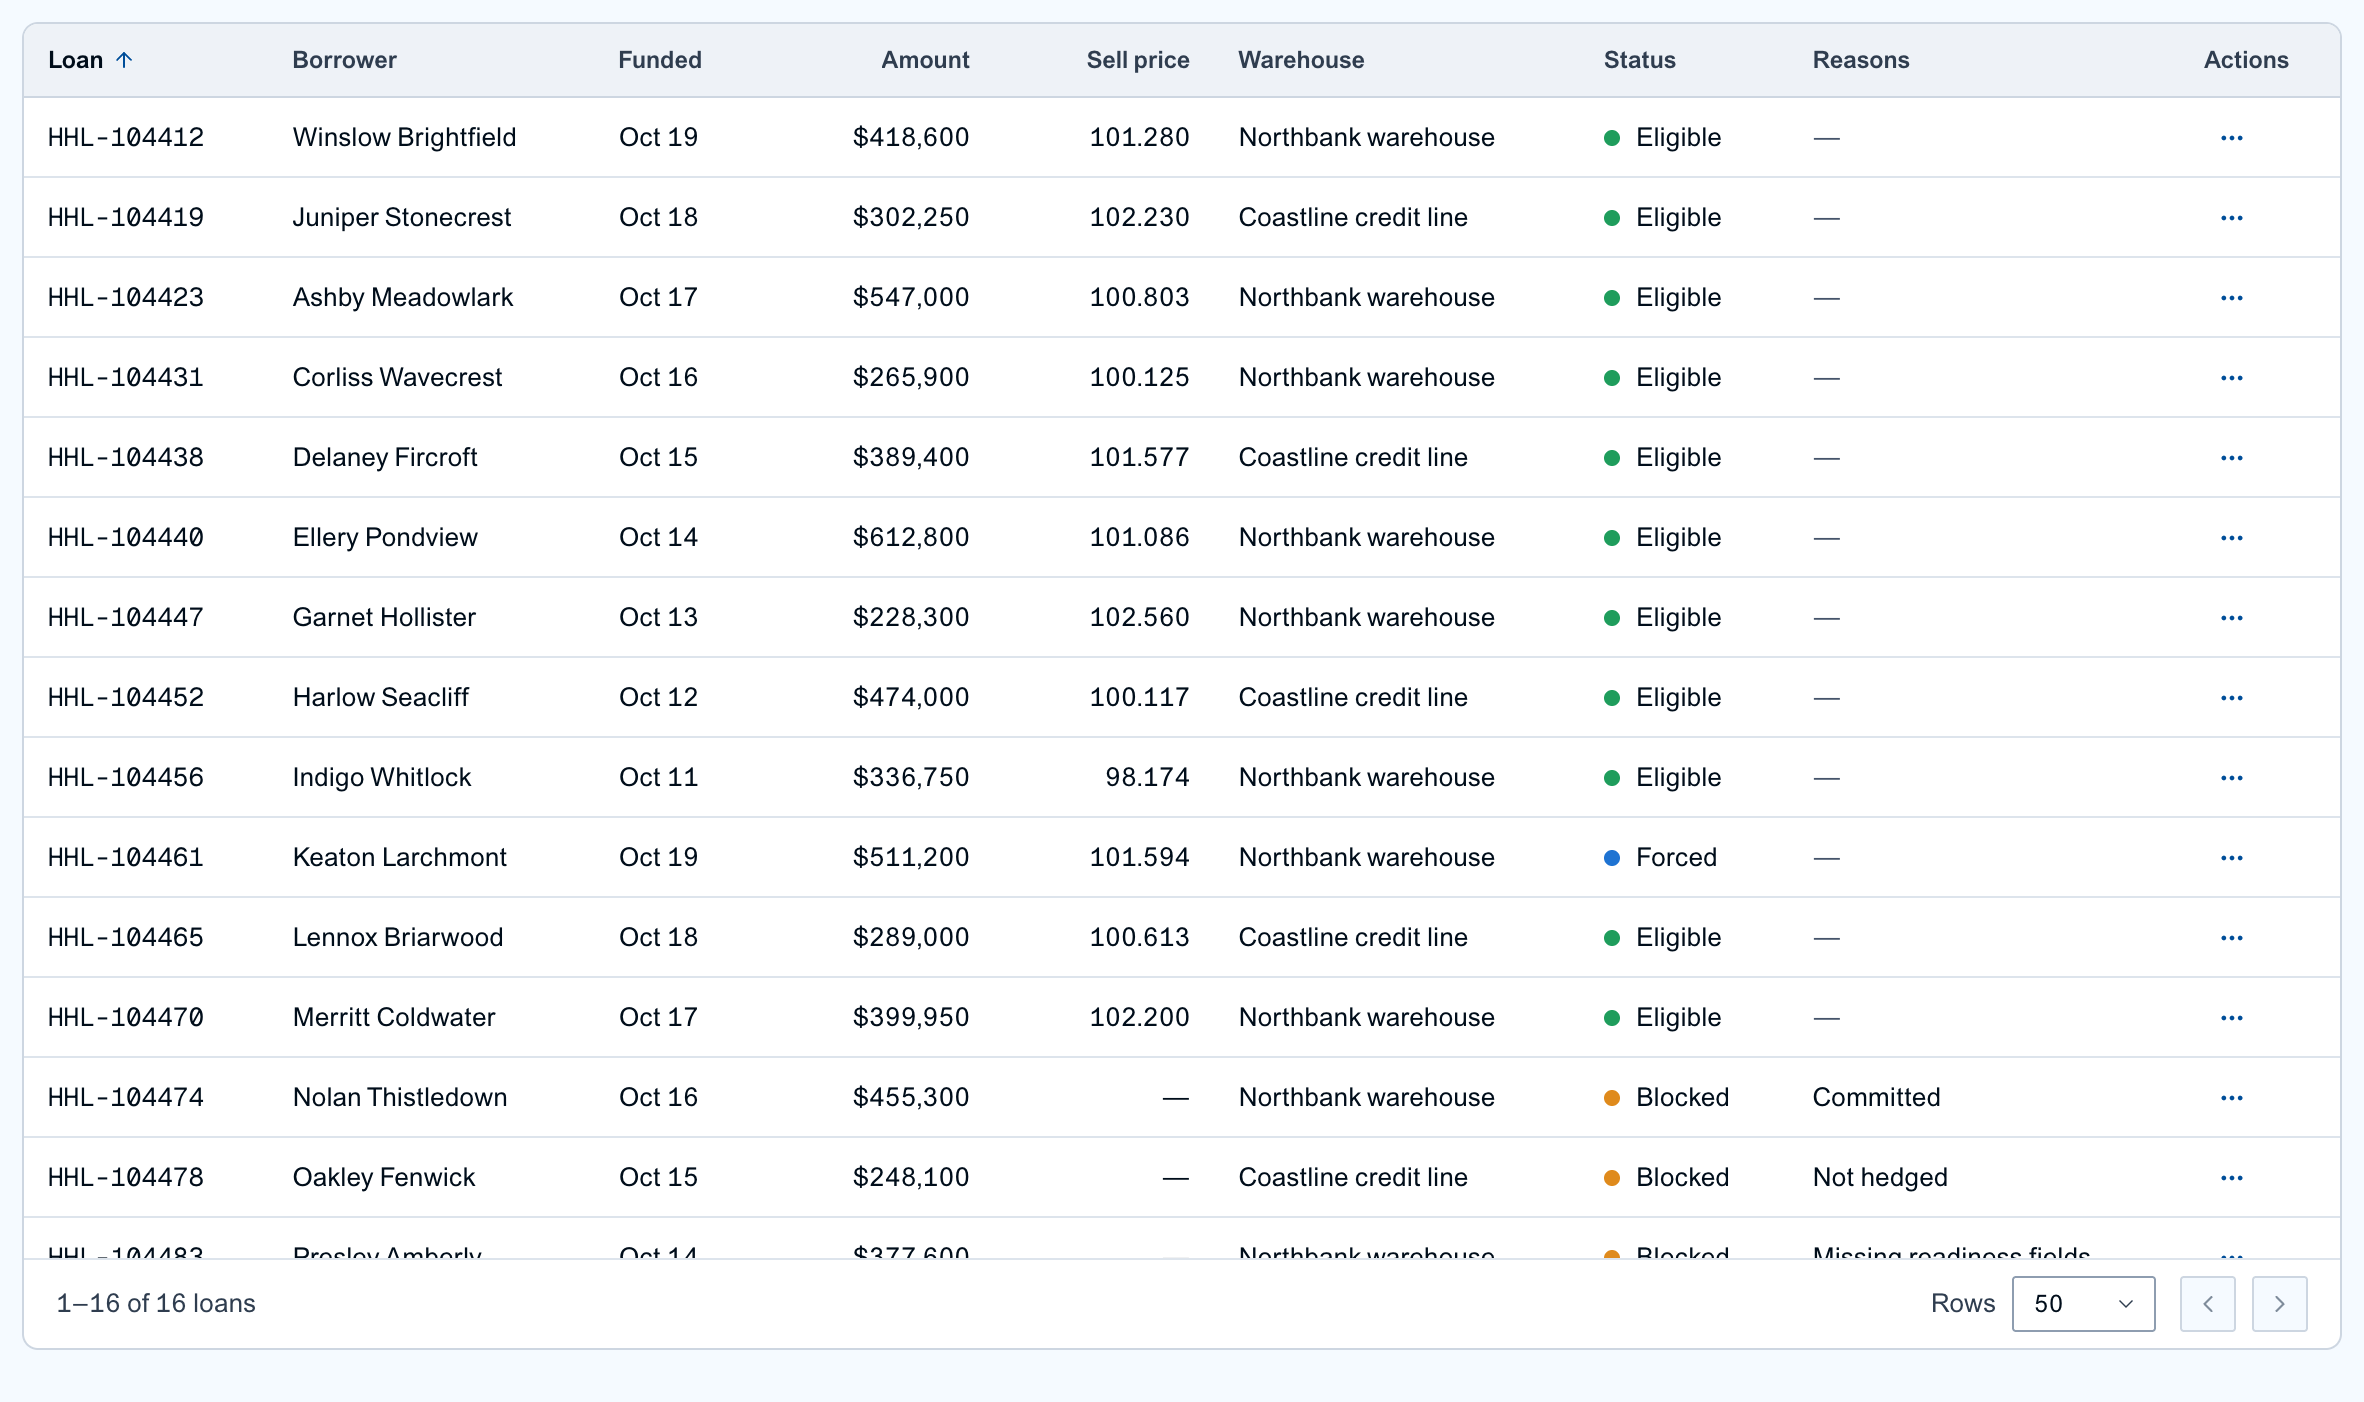The image size is (2364, 1402).
Task: Open actions menu for HHL-104465
Action: point(2231,938)
